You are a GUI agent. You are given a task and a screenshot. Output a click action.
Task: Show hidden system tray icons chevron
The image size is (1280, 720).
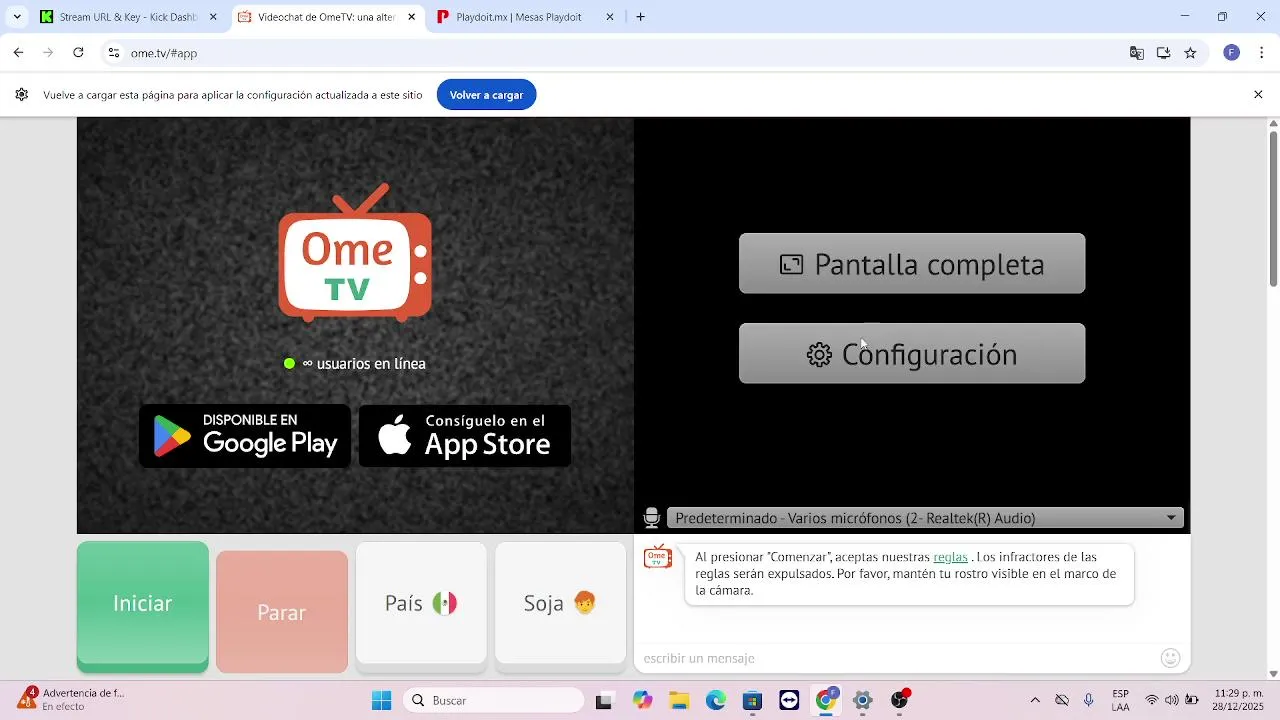[1035, 701]
